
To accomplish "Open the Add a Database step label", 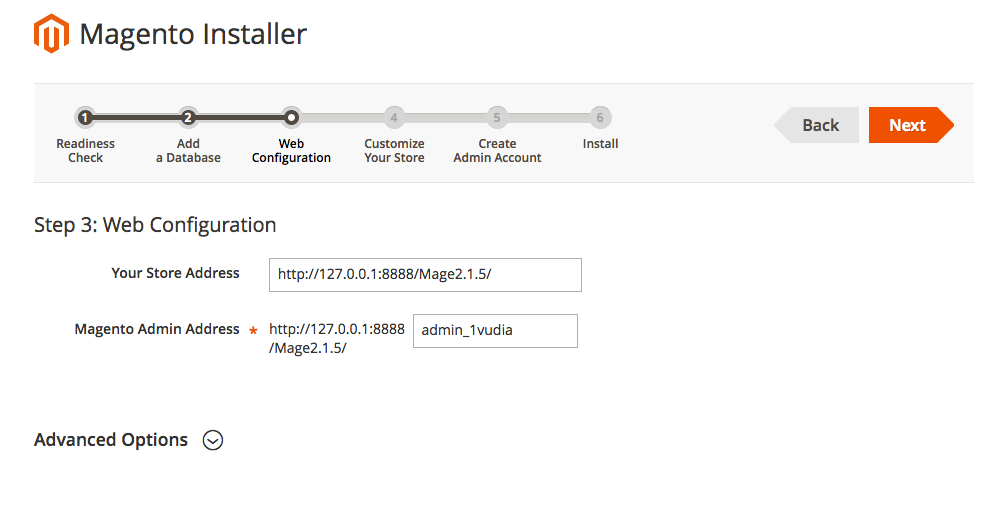I will click(x=188, y=151).
